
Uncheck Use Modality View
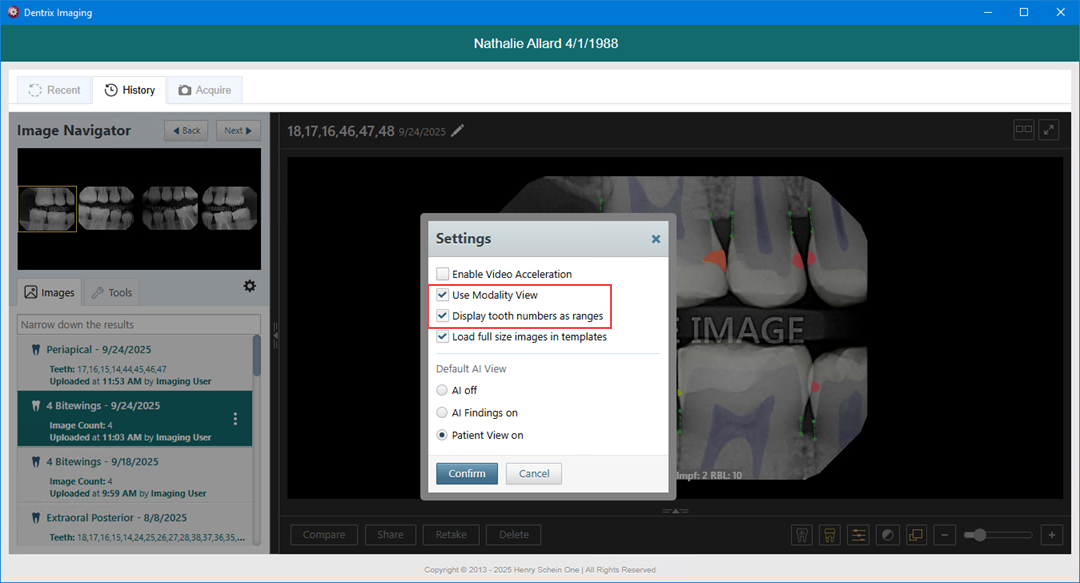click(x=443, y=295)
